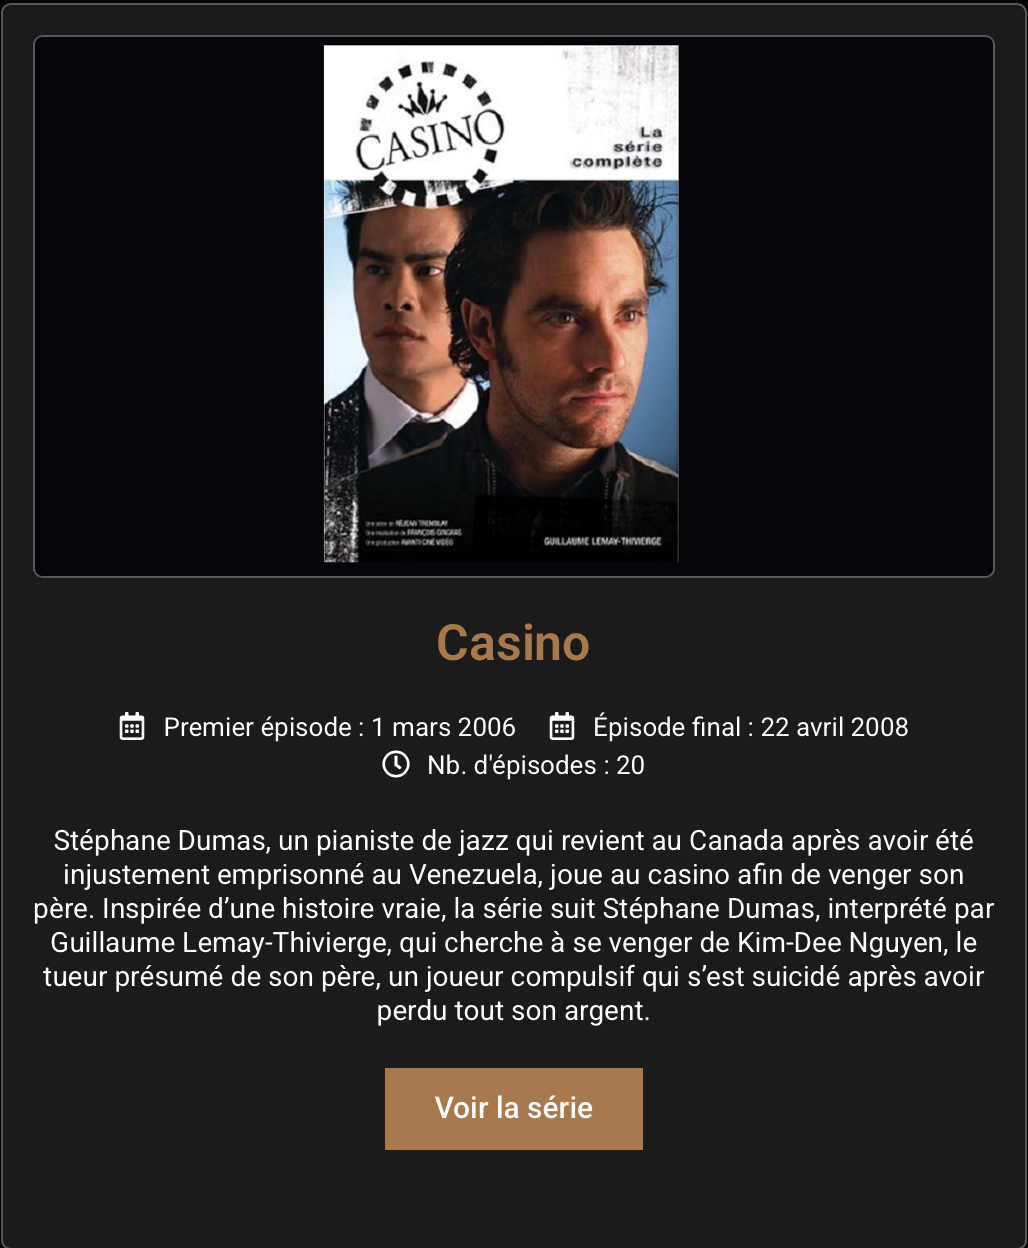
Task: Click the Premier épisode label text
Action: [258, 727]
